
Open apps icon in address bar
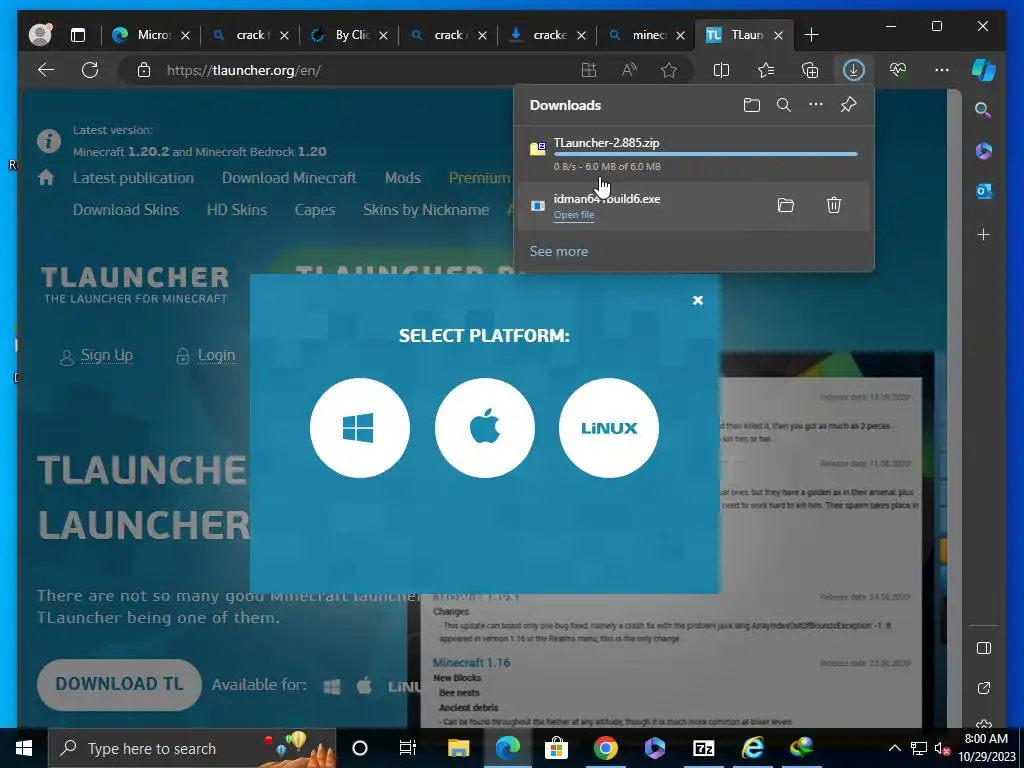click(589, 70)
